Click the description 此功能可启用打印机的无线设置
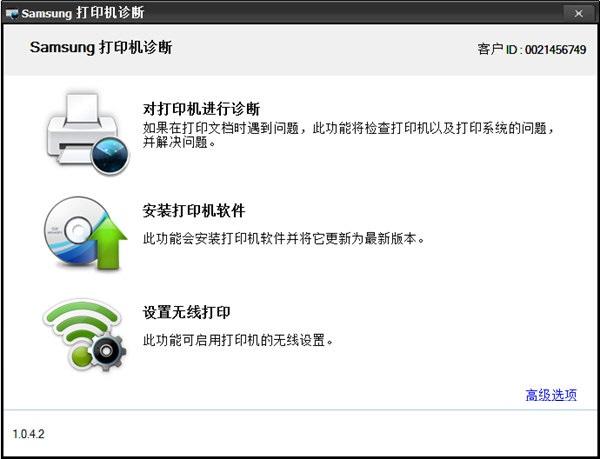This screenshot has width=600, height=459. coord(238,340)
